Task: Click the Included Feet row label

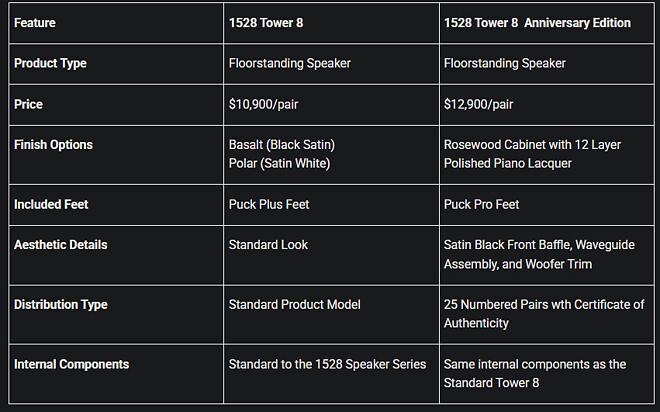Action: [51, 204]
